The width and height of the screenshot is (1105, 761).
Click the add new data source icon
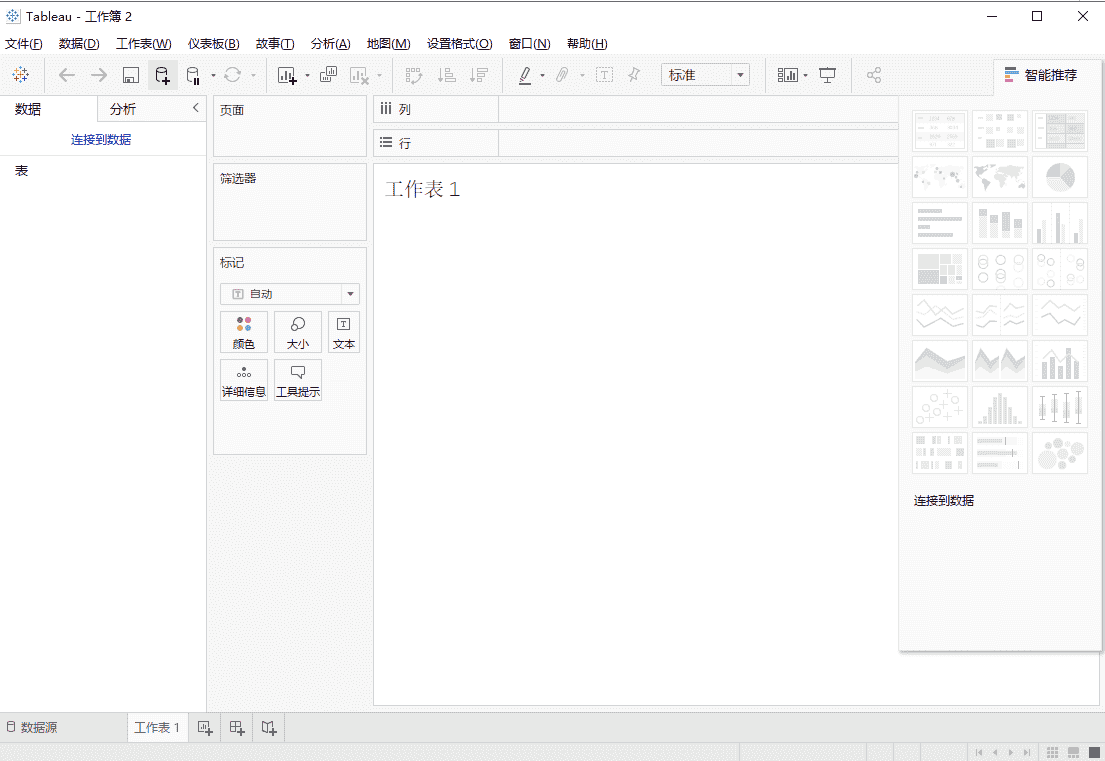(162, 75)
